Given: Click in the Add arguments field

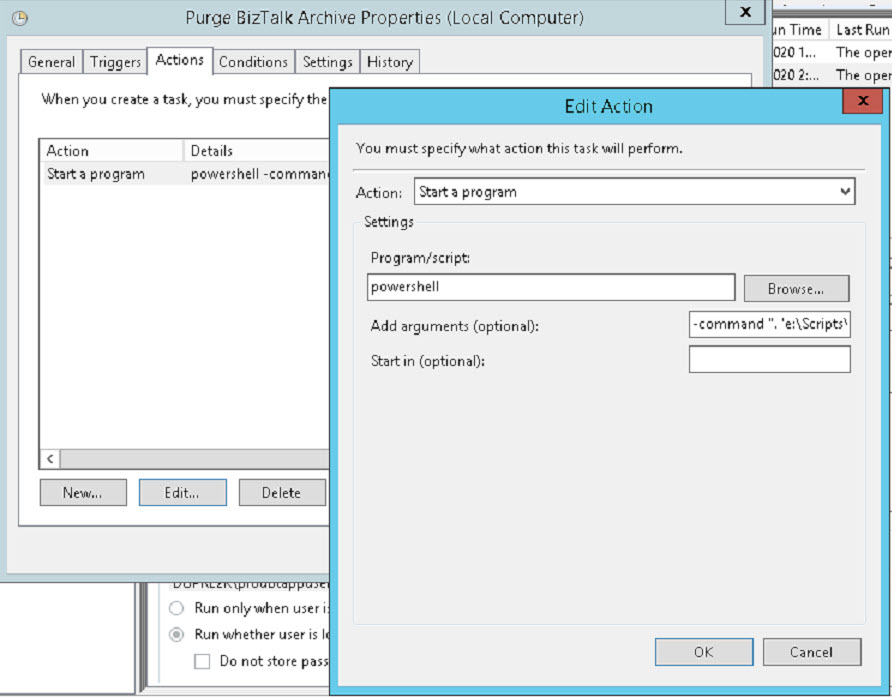Looking at the screenshot, I should [x=769, y=324].
